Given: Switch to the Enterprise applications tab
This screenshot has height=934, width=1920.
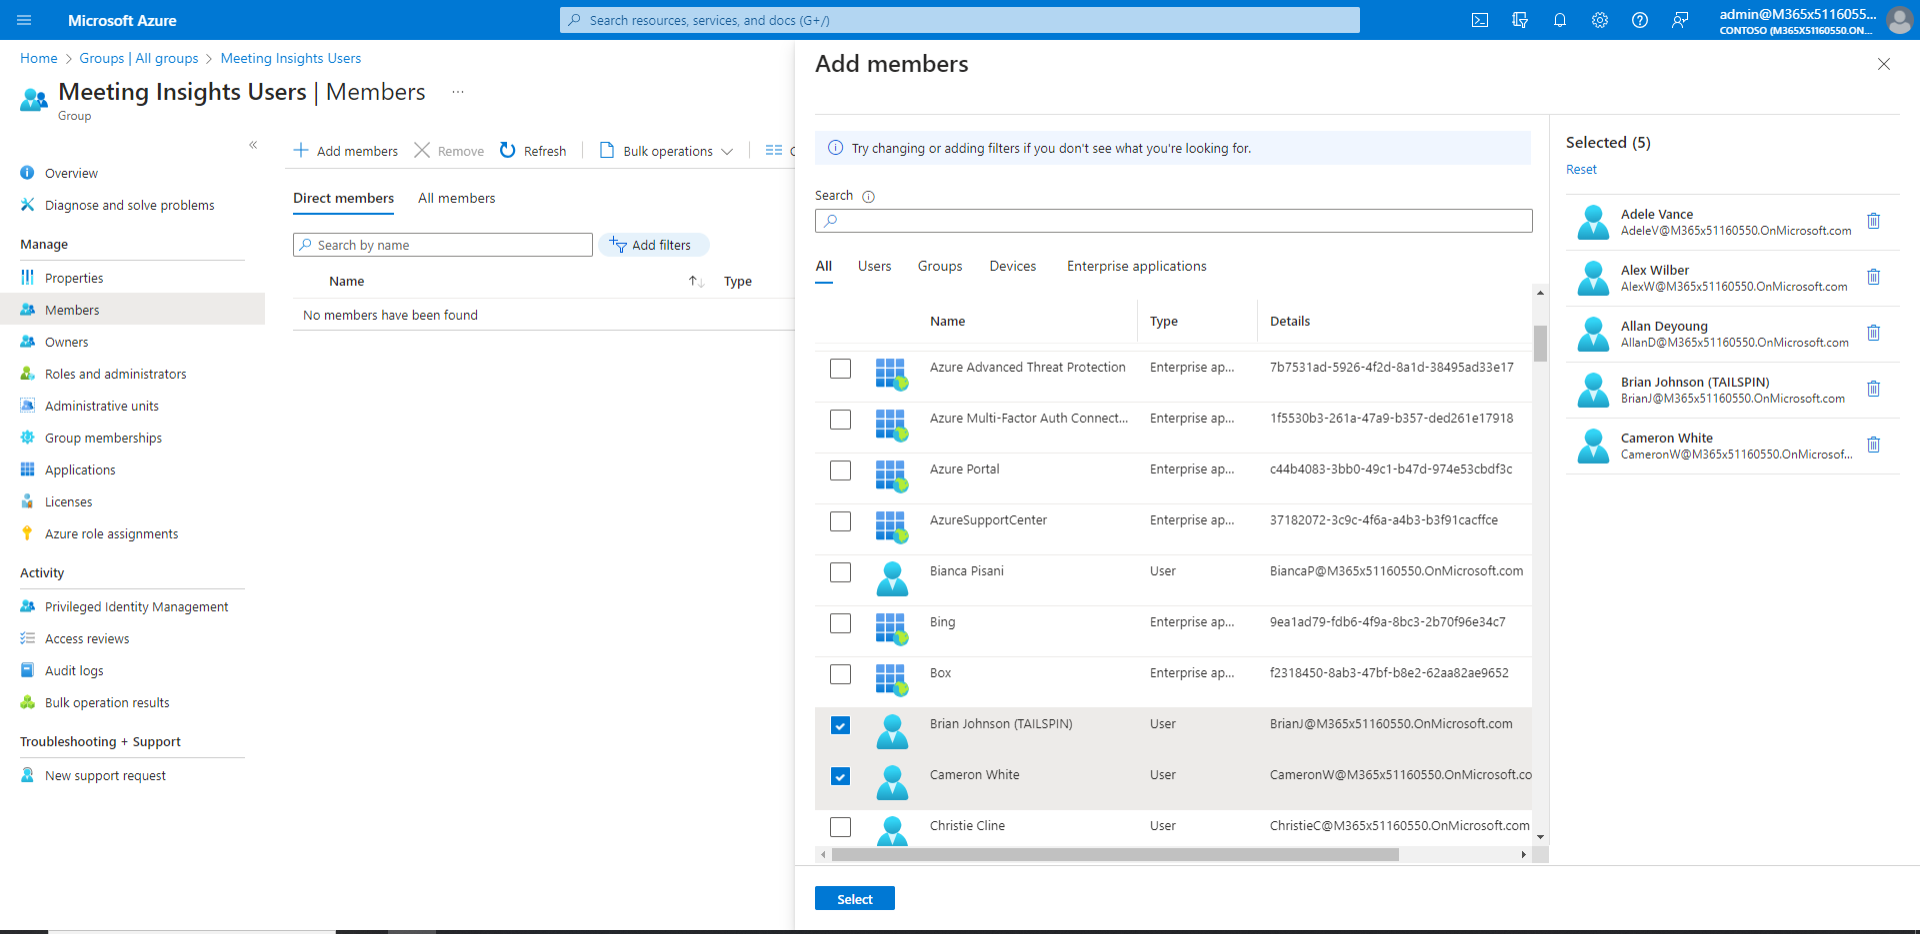Looking at the screenshot, I should (1136, 266).
